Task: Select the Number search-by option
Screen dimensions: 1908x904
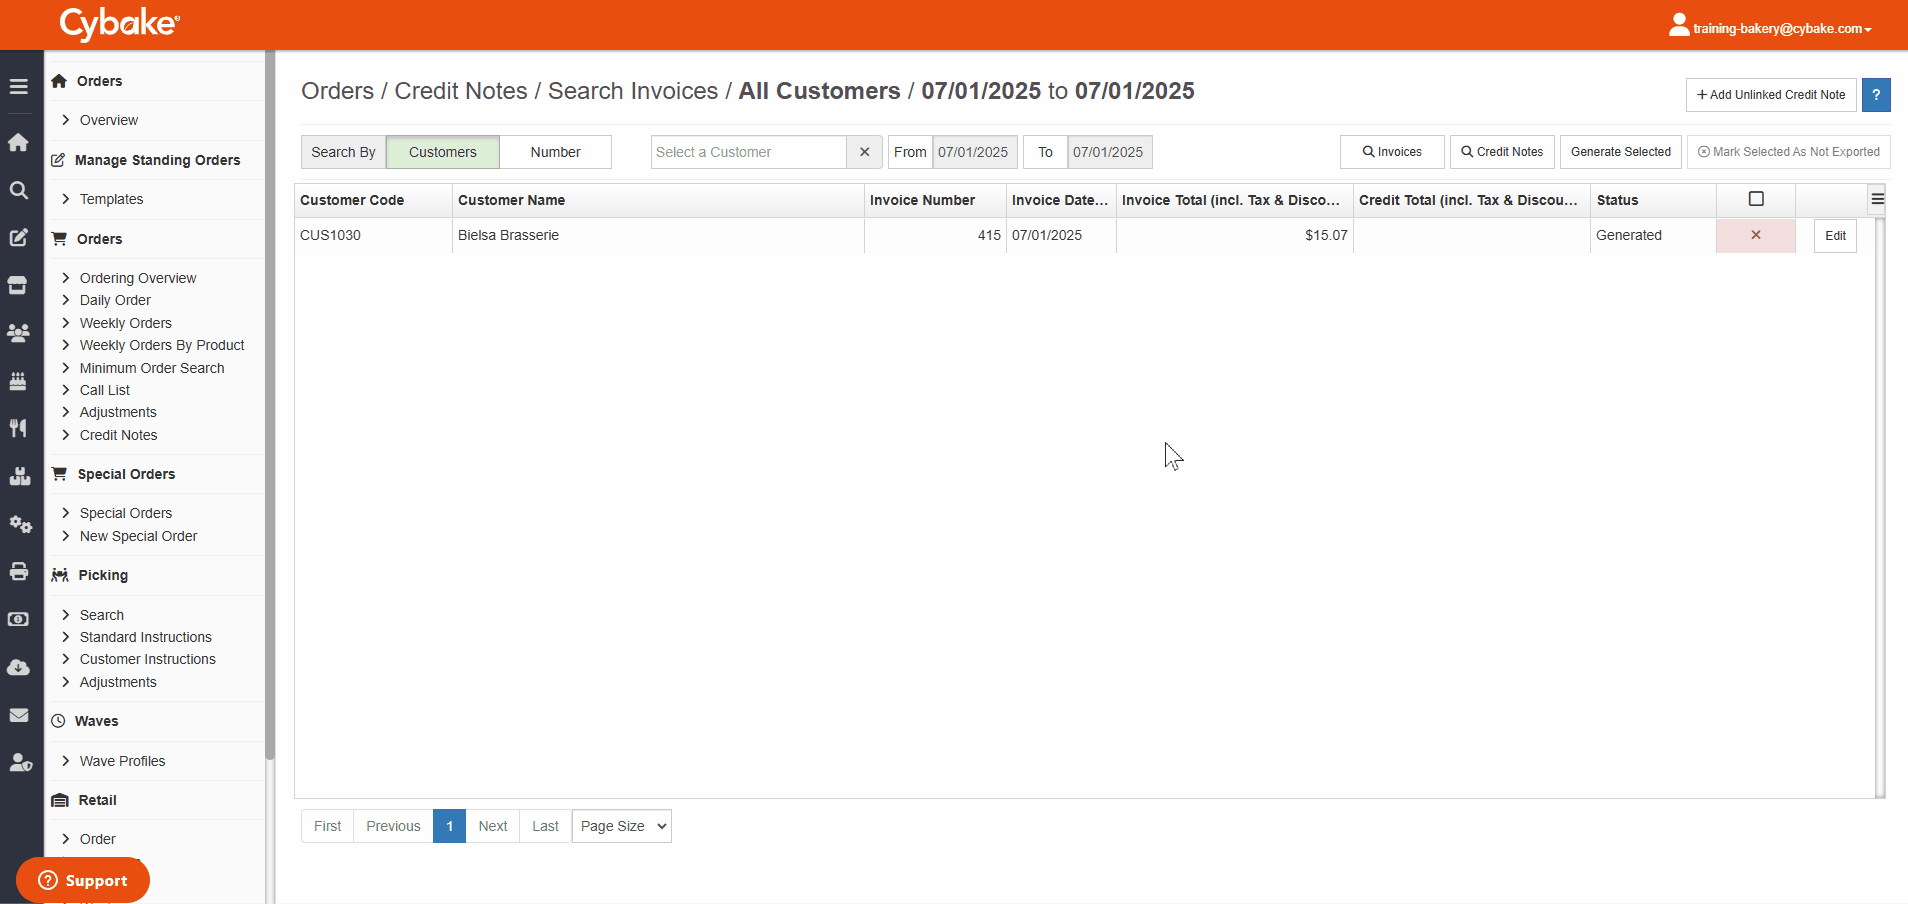Action: click(x=555, y=152)
